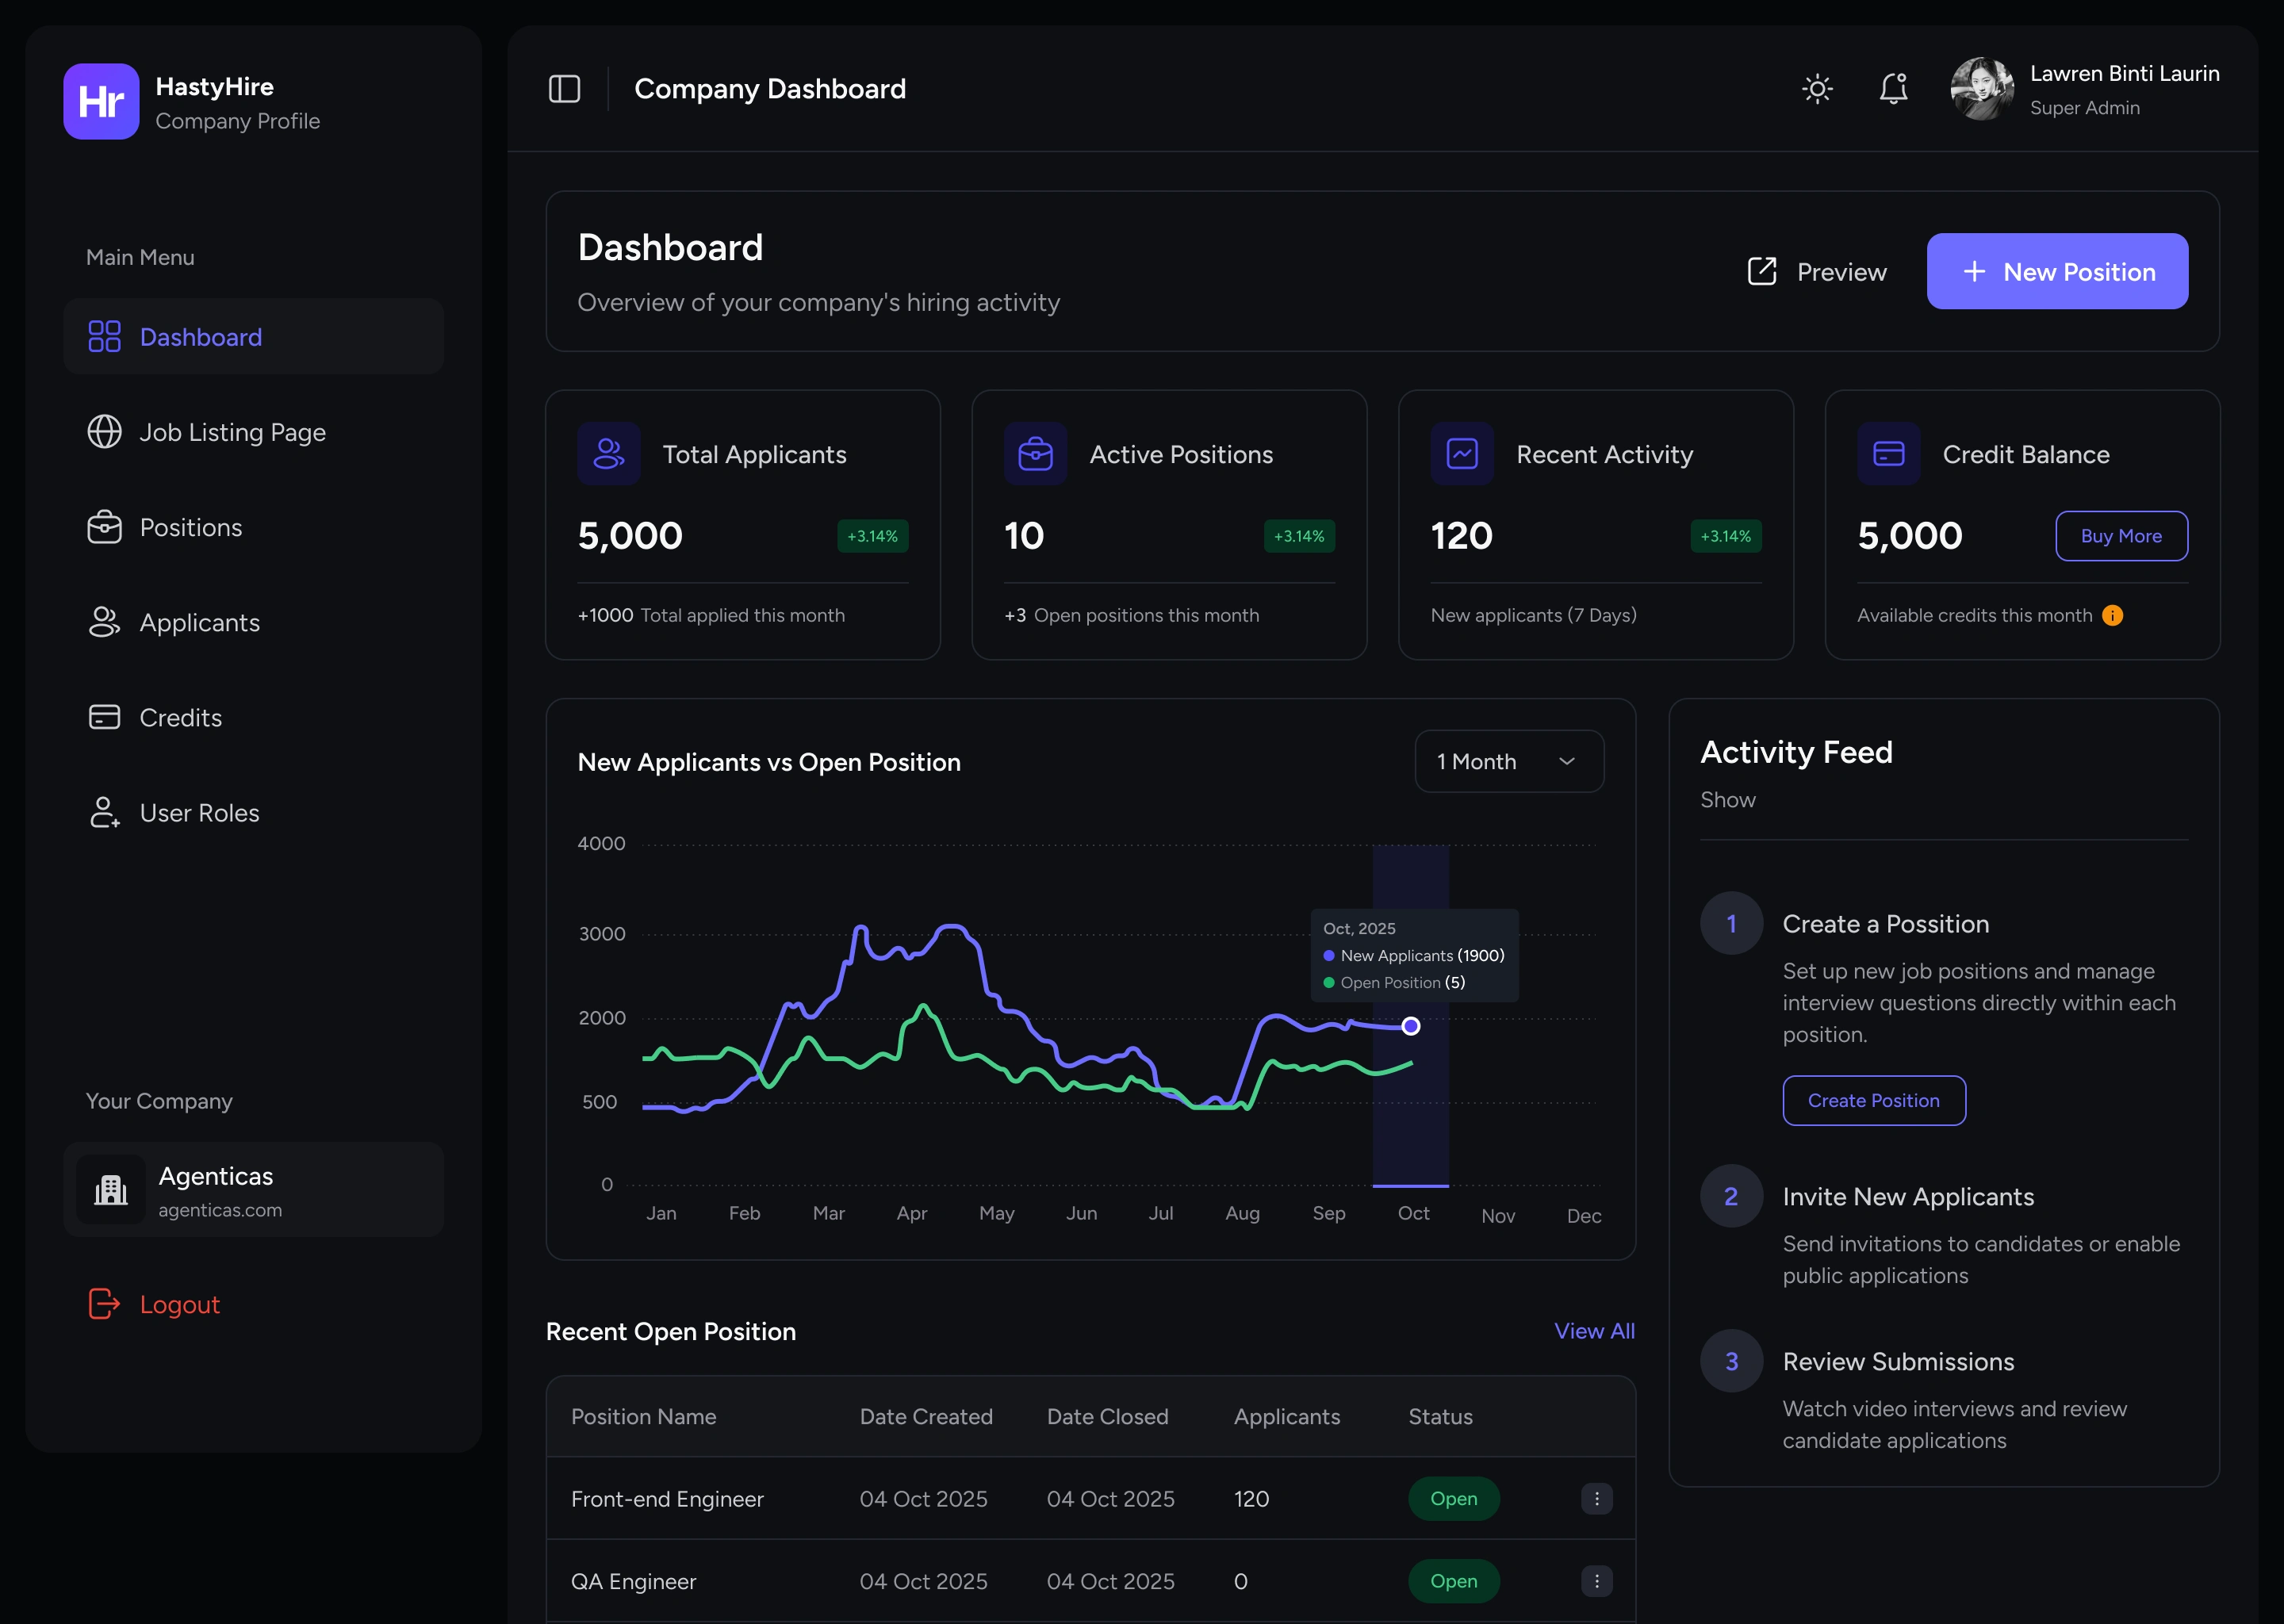Image resolution: width=2284 pixels, height=1624 pixels.
Task: Open QA Engineer row options menu
Action: point(1596,1580)
